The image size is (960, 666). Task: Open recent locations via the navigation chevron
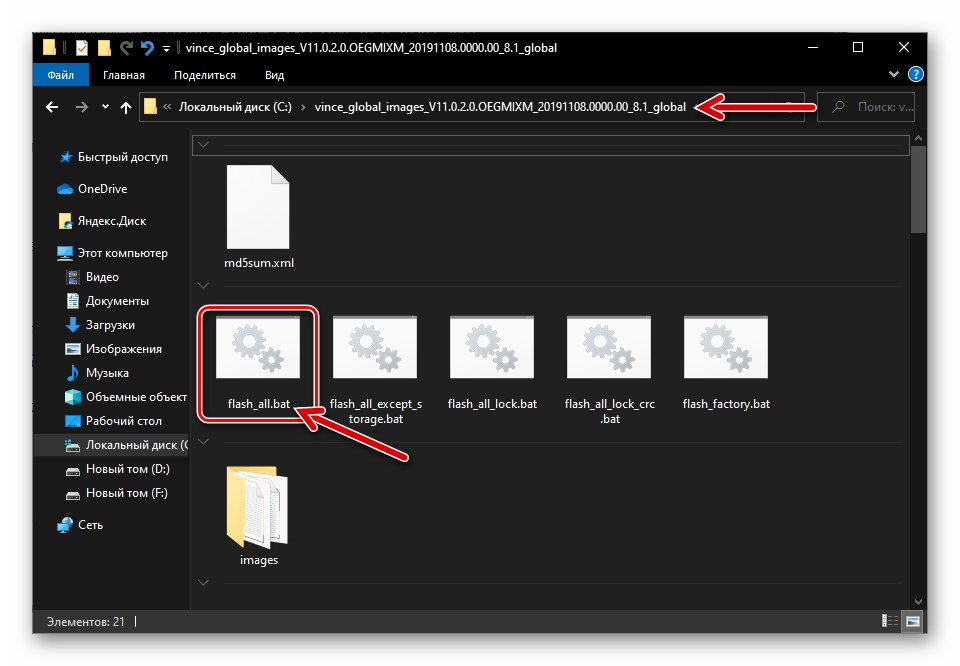click(105, 107)
